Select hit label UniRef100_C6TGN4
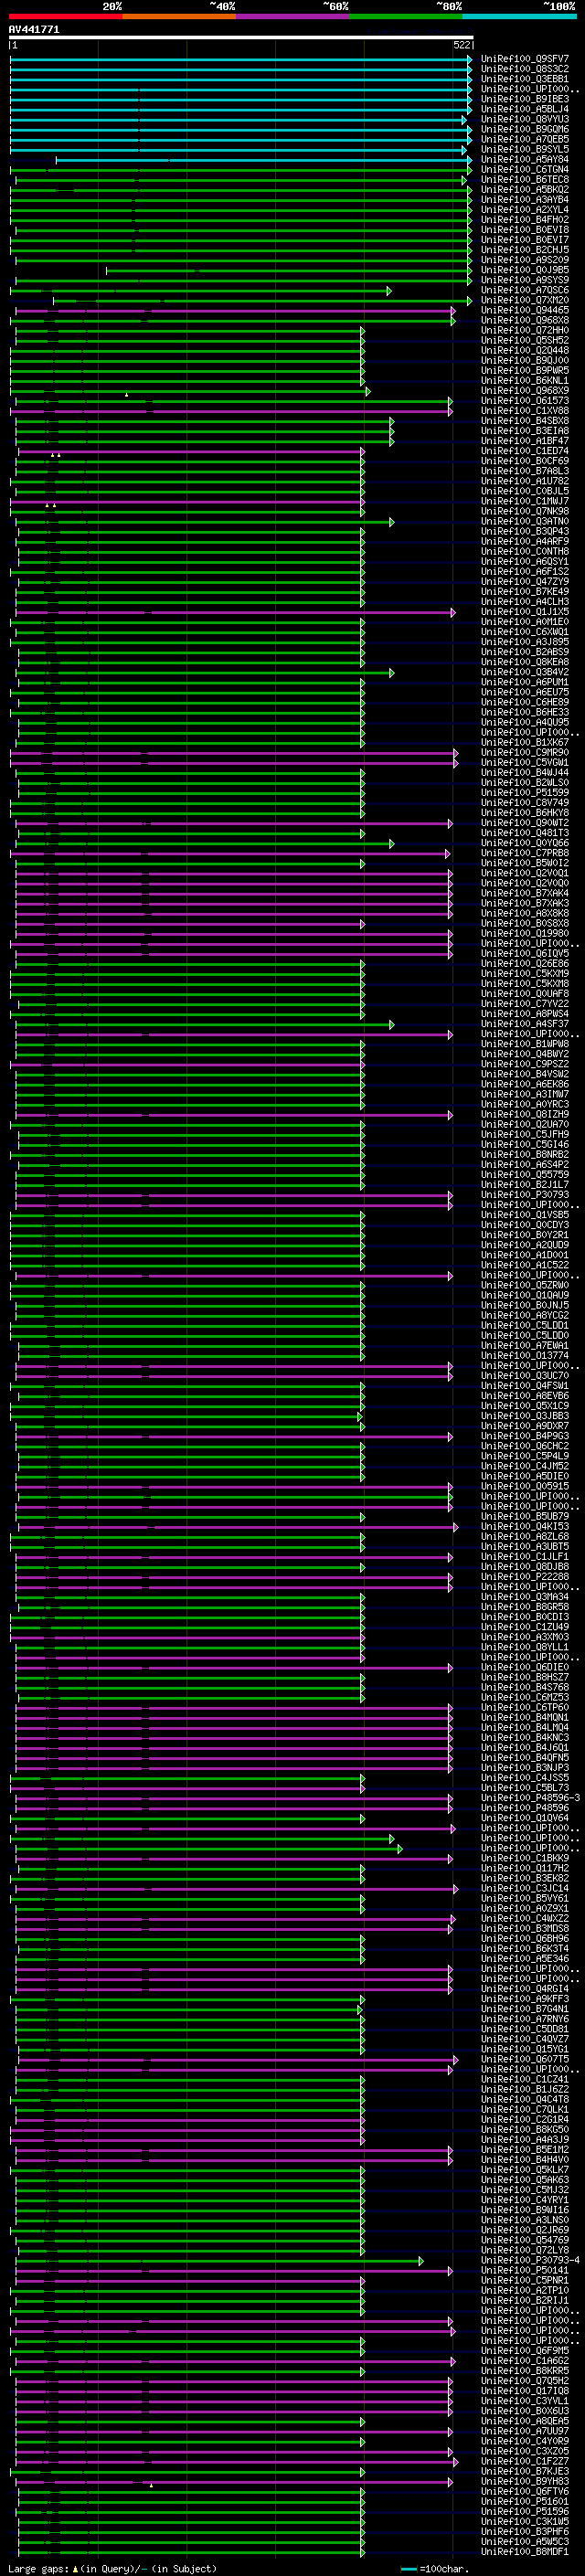 tap(525, 170)
